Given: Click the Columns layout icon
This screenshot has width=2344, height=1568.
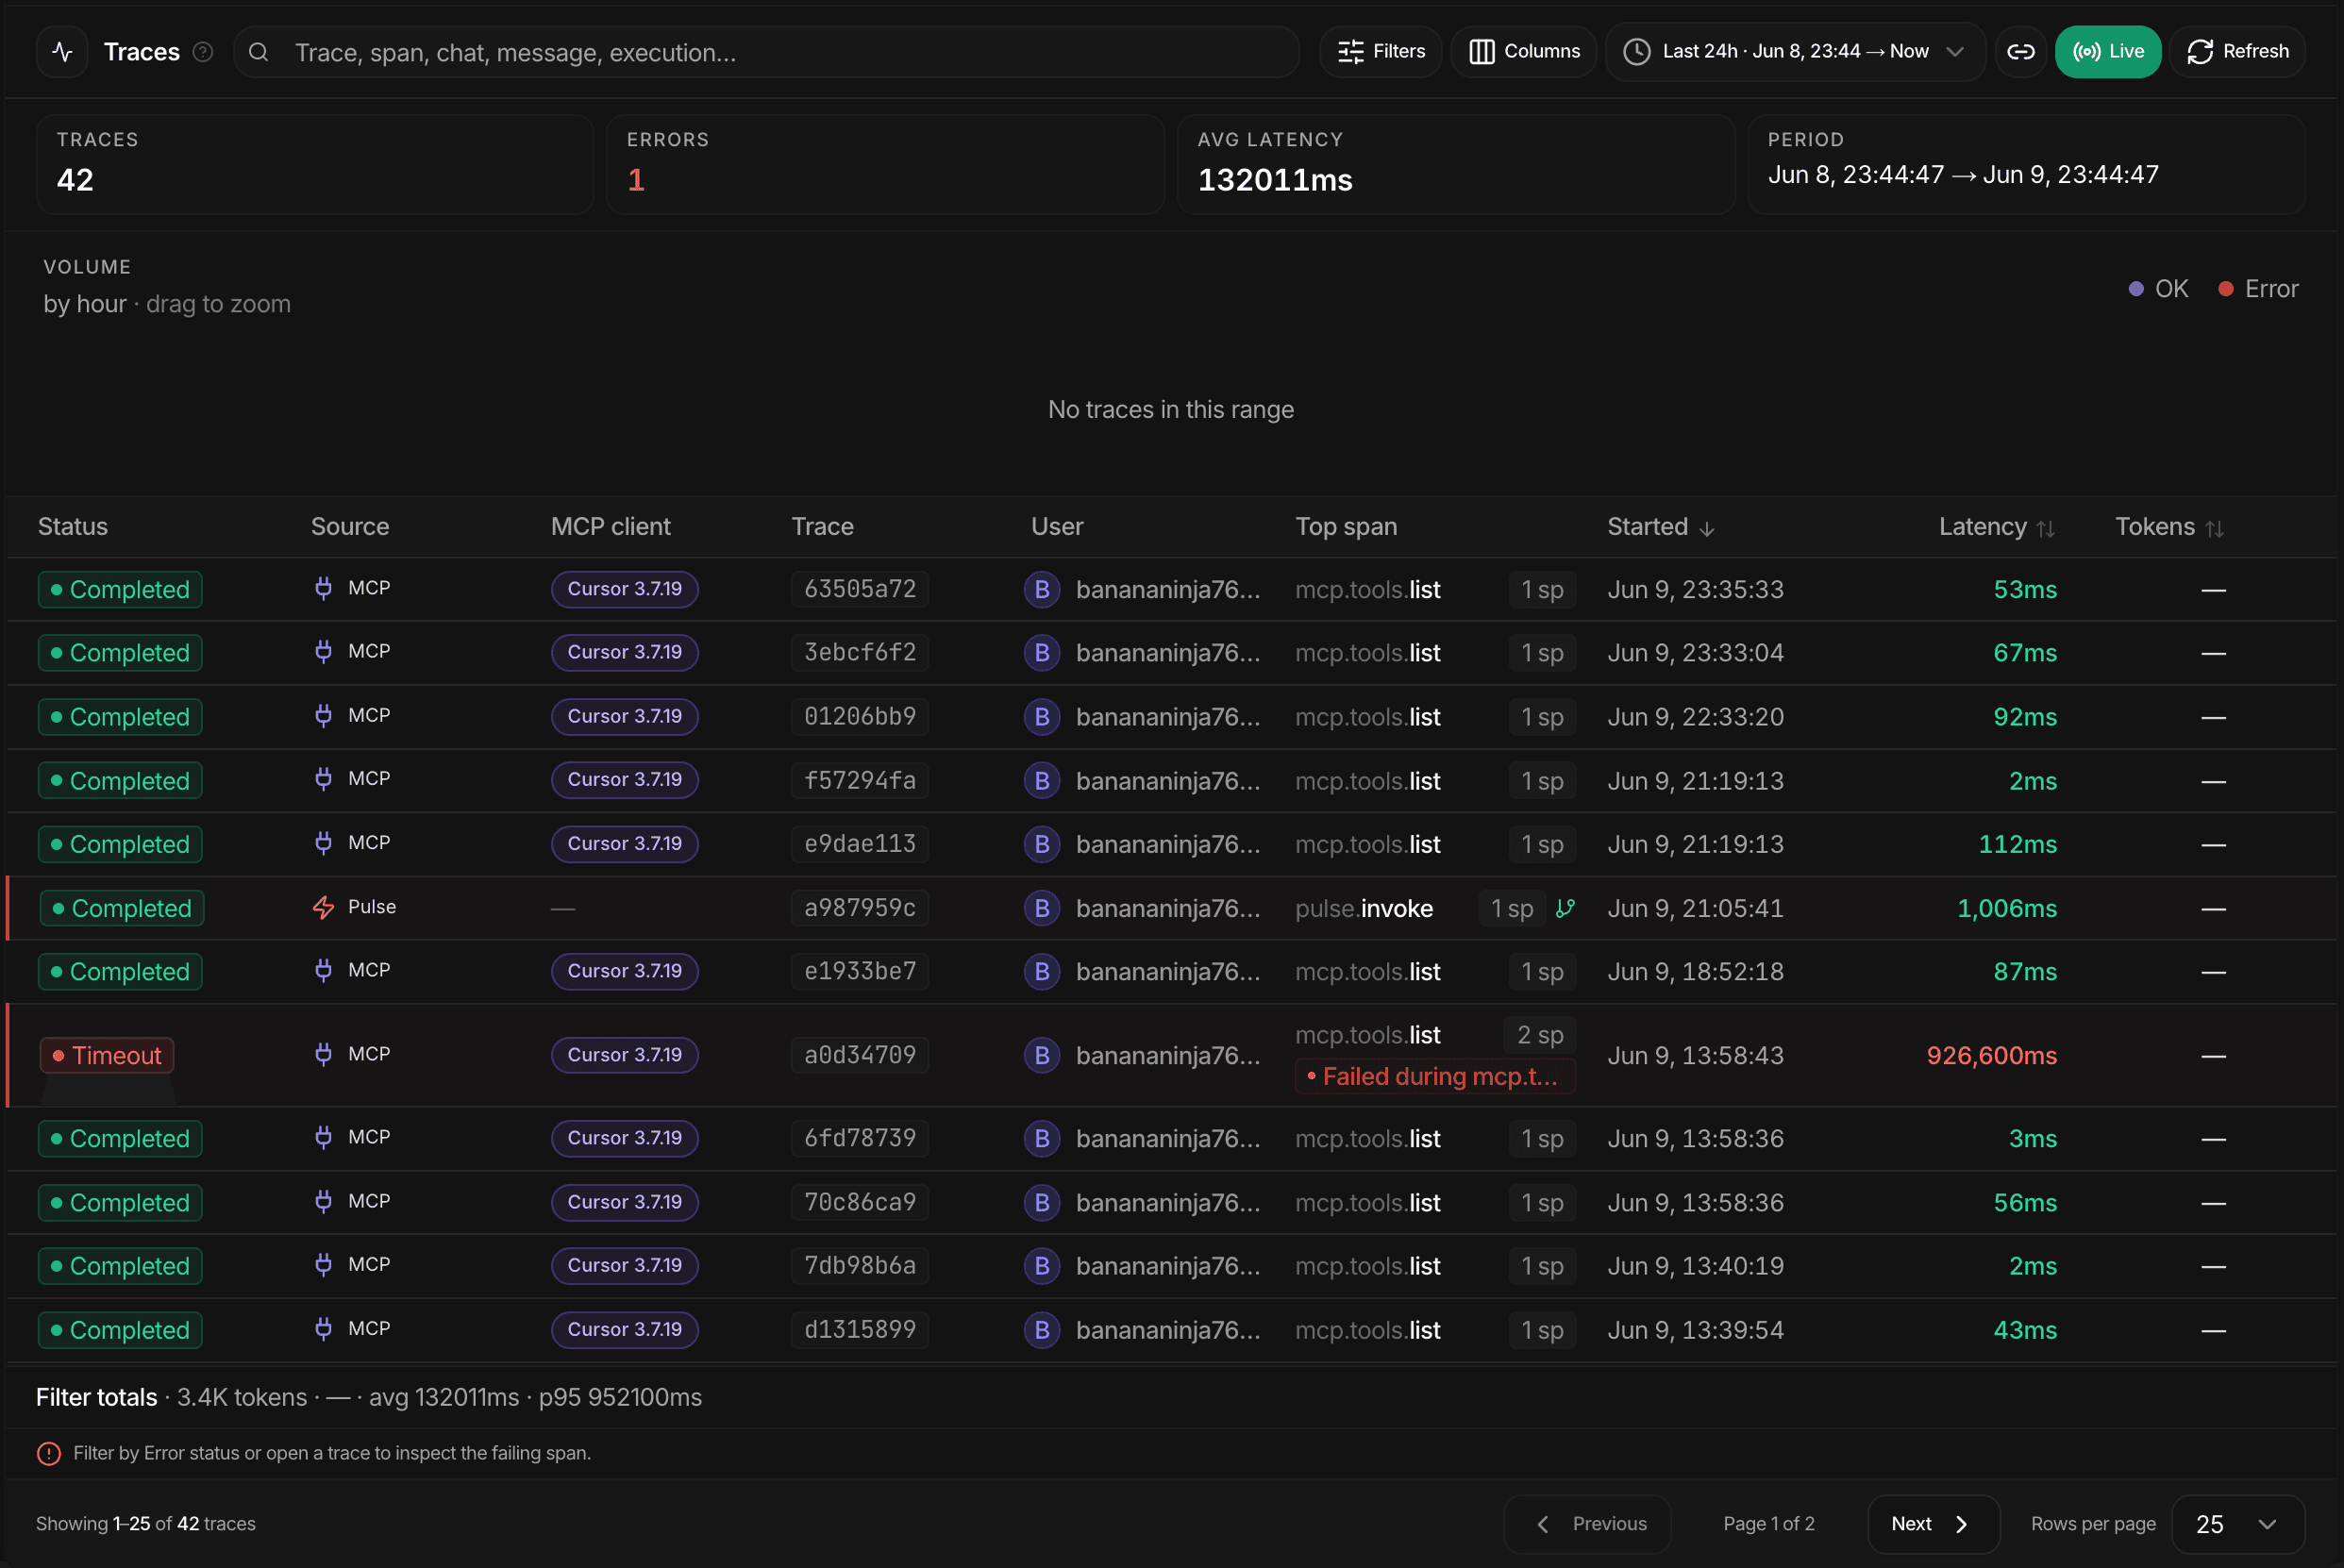Looking at the screenshot, I should (x=1481, y=52).
